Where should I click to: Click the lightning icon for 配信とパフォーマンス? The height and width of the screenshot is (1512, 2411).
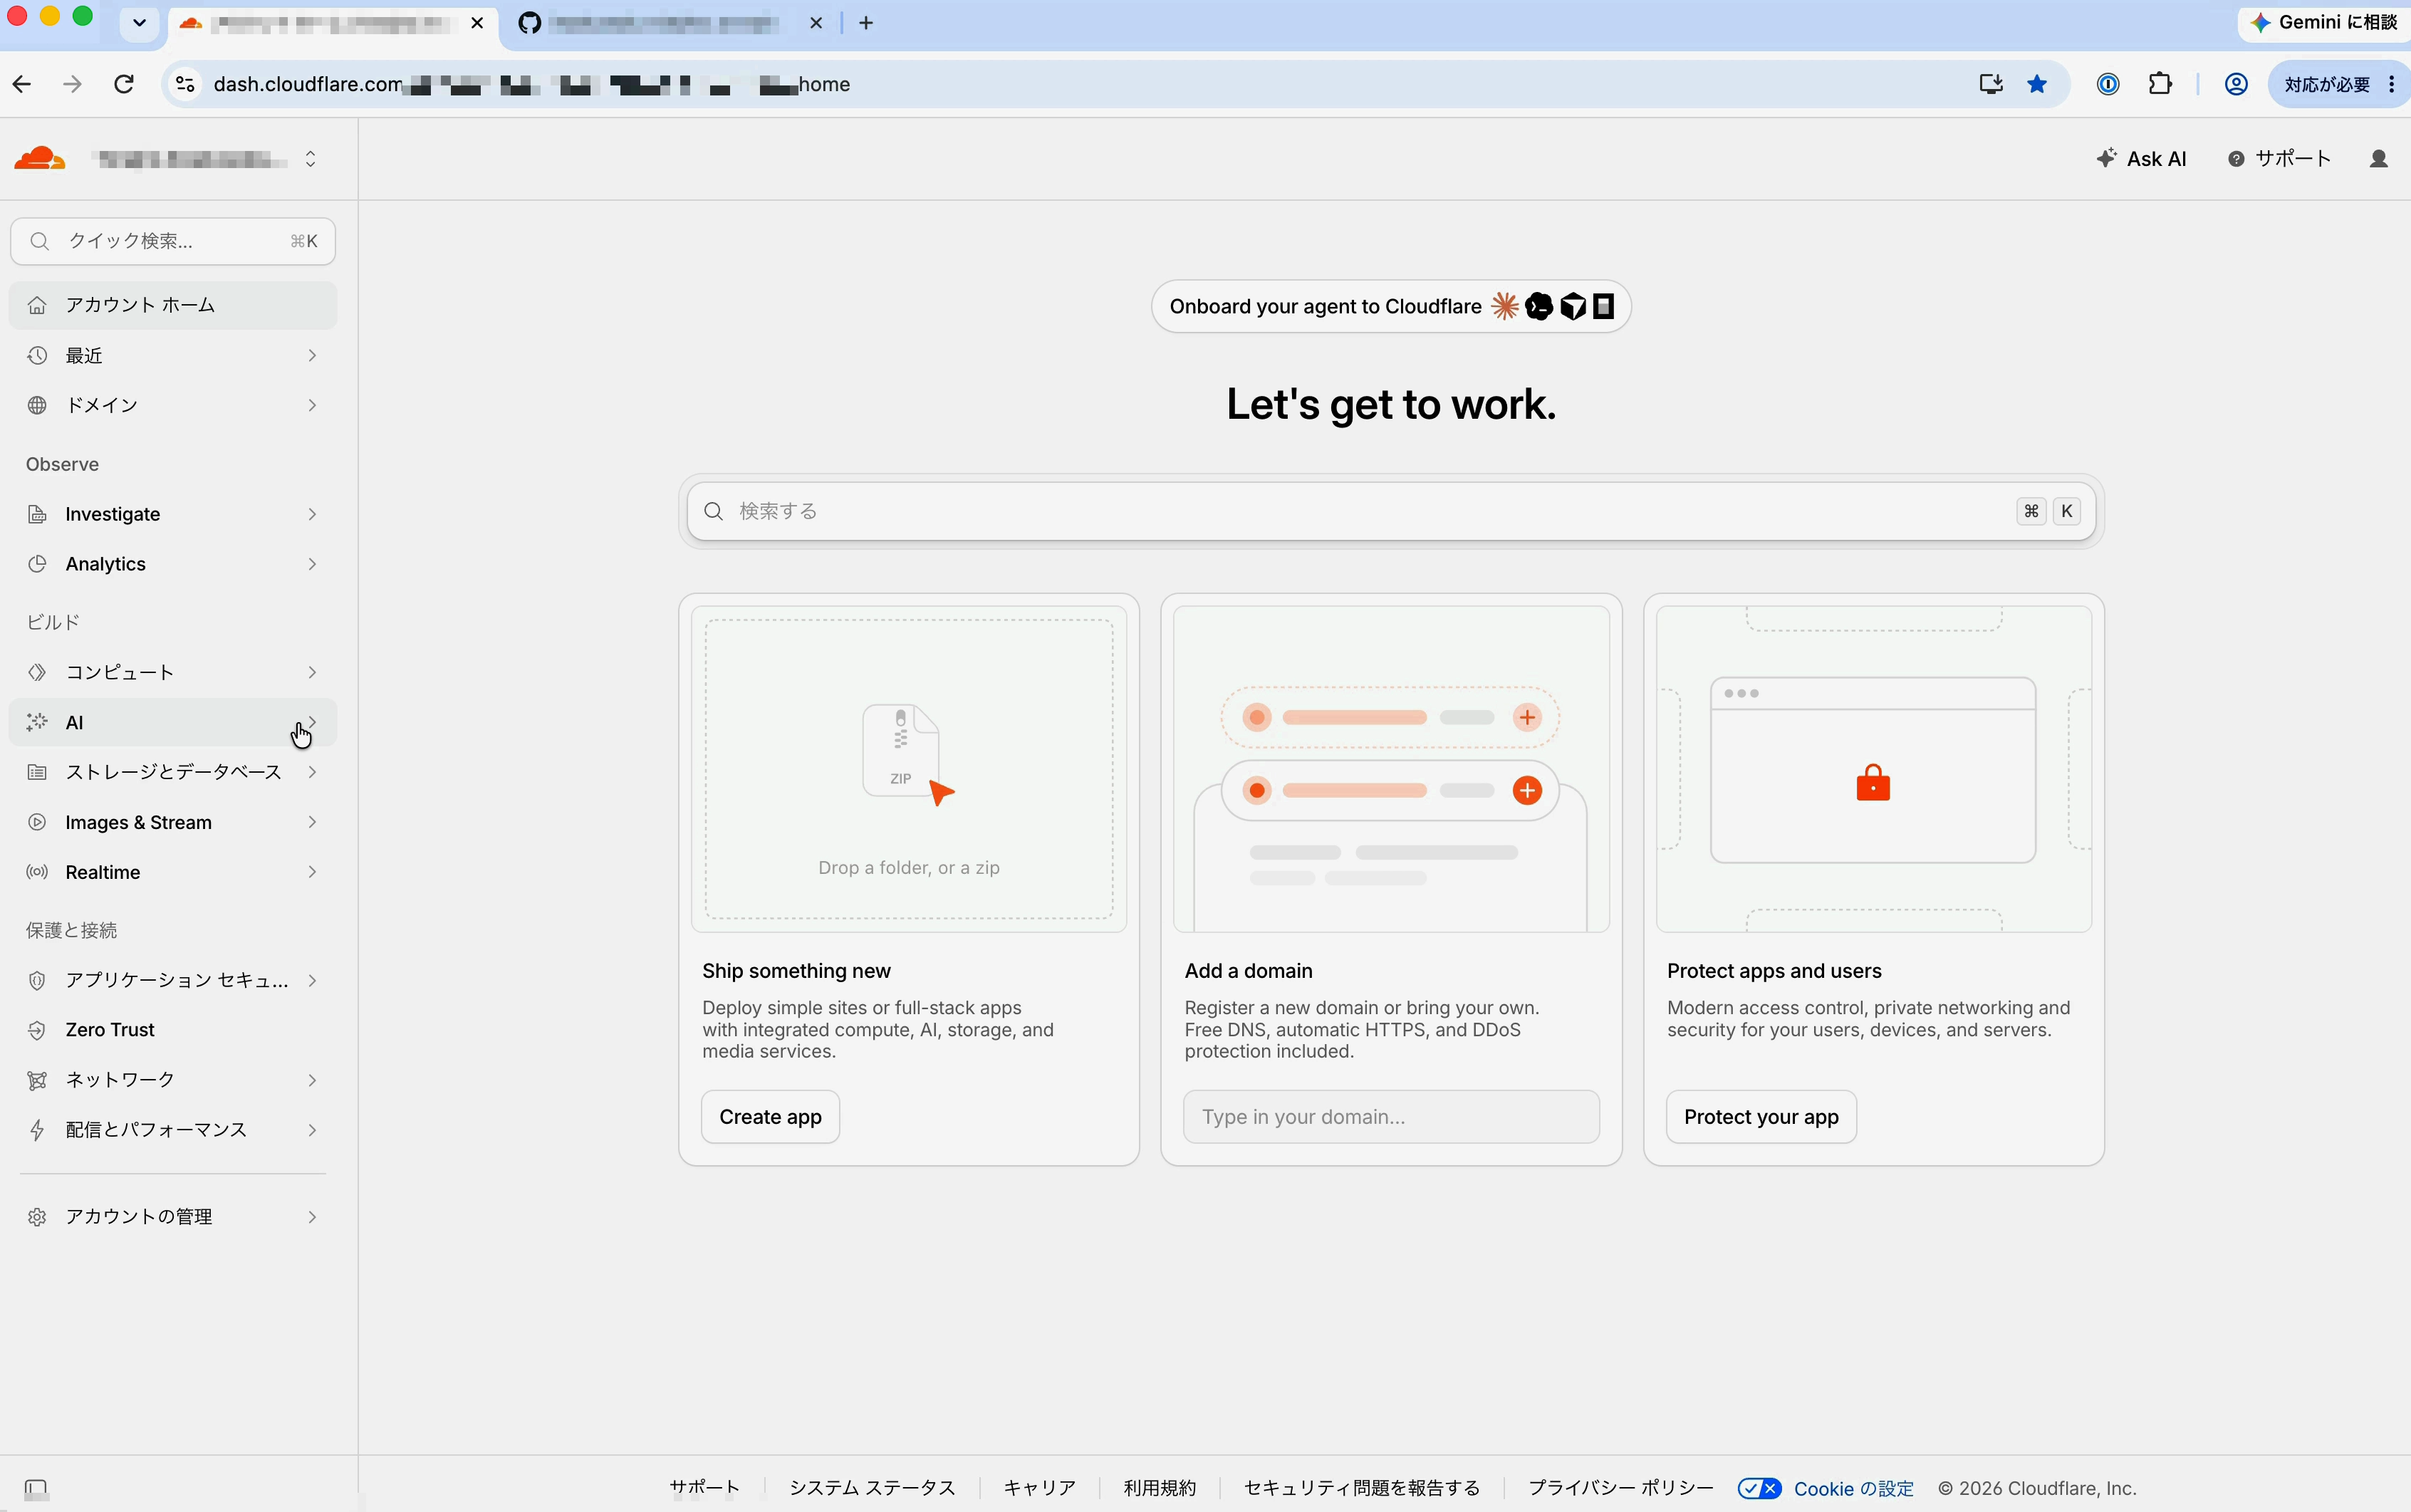37,1130
